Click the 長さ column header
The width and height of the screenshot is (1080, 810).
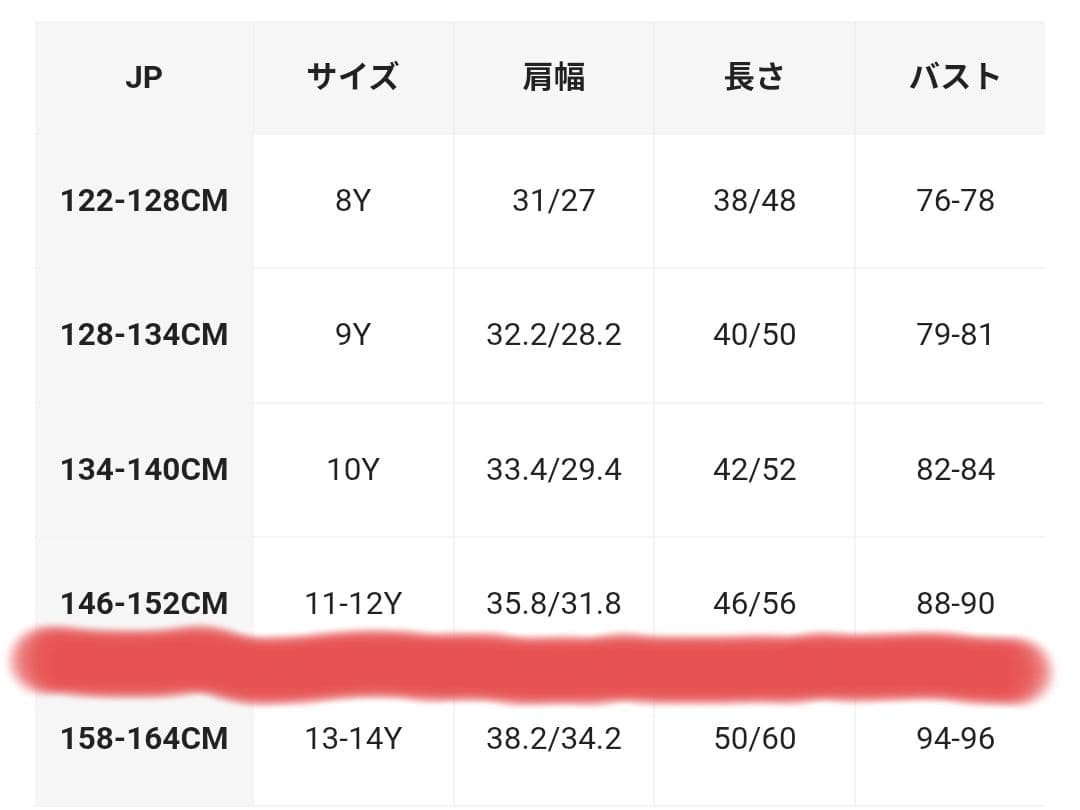pyautogui.click(x=754, y=78)
